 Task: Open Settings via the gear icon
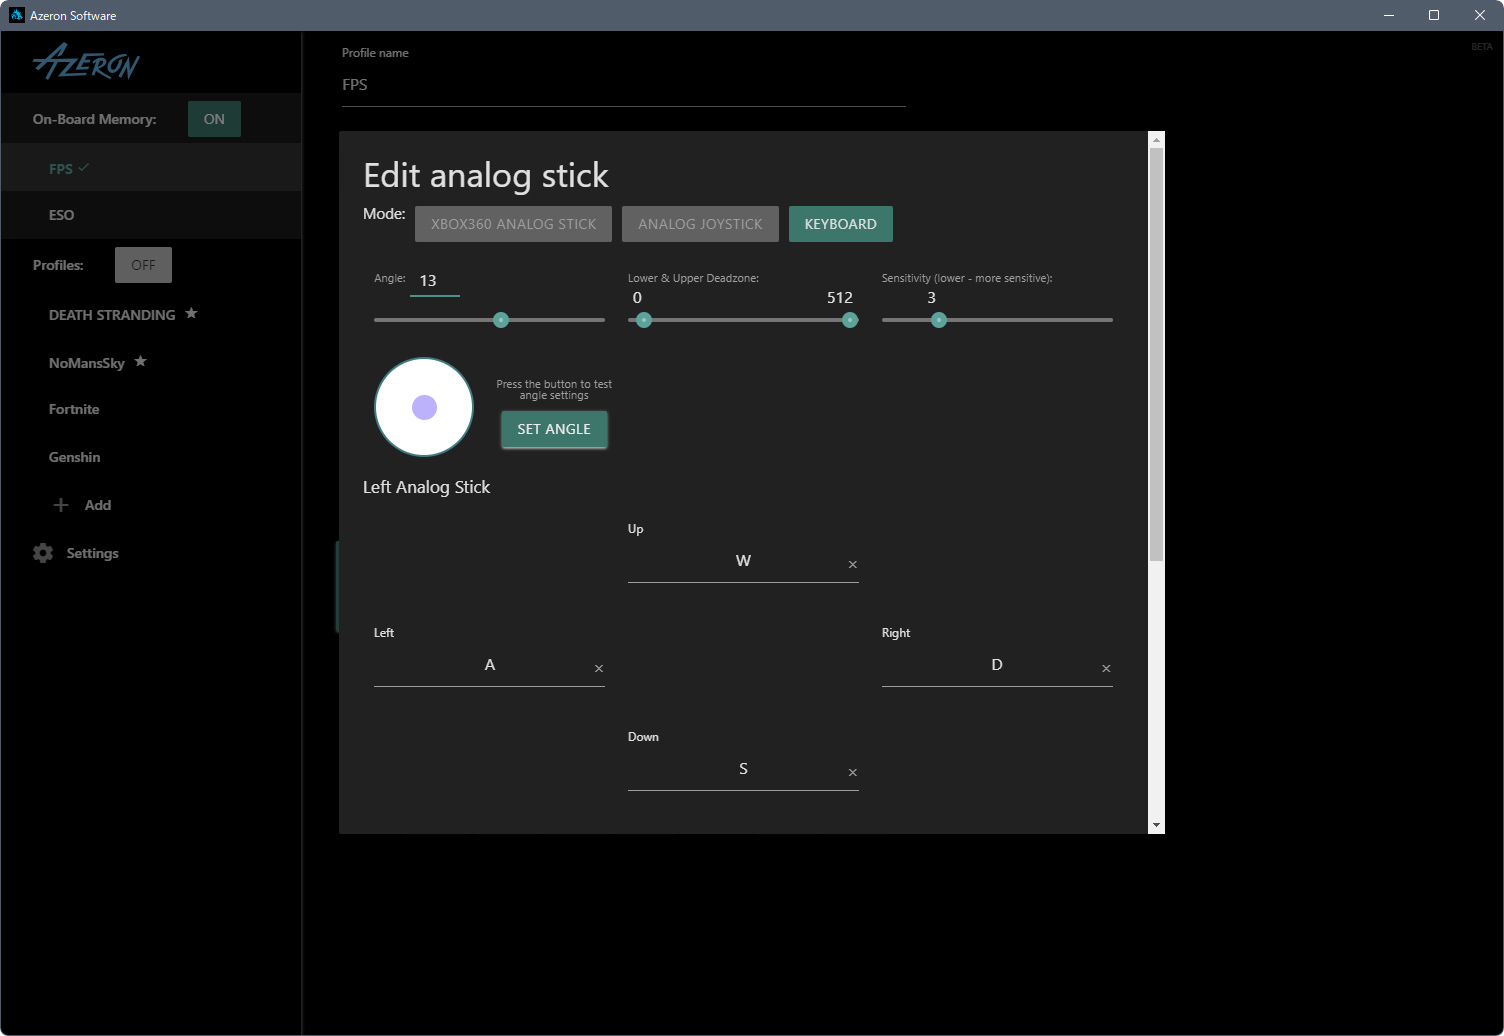43,553
